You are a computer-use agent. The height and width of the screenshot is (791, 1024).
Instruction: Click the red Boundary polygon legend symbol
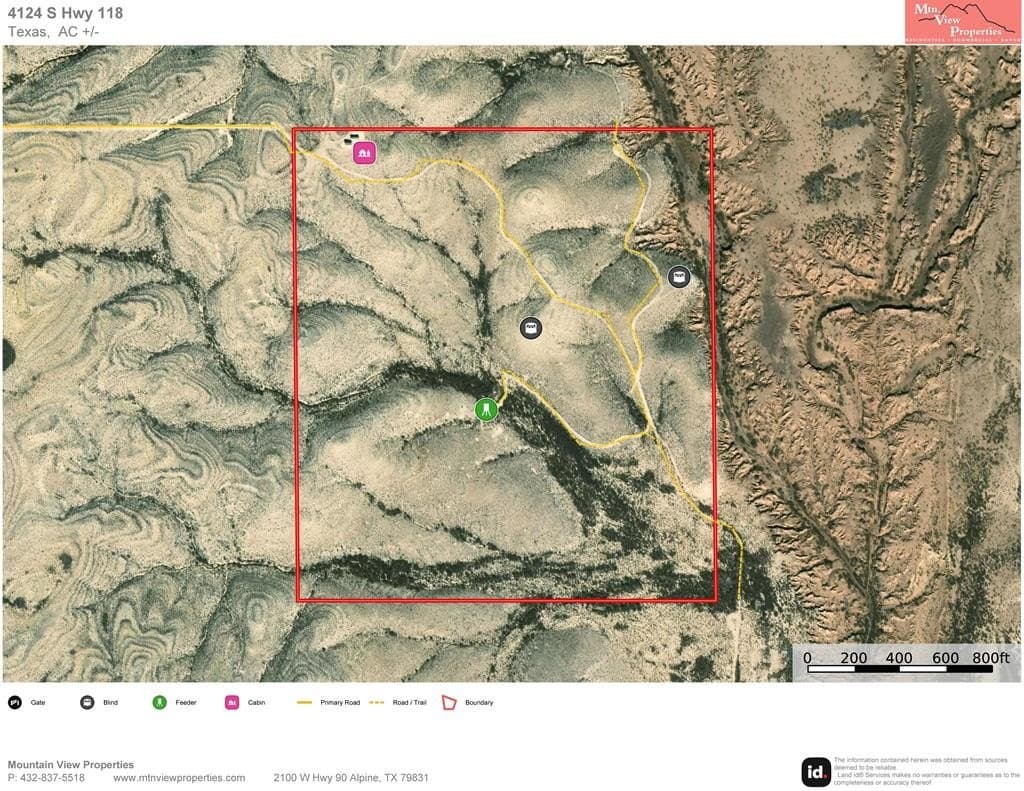click(x=449, y=702)
